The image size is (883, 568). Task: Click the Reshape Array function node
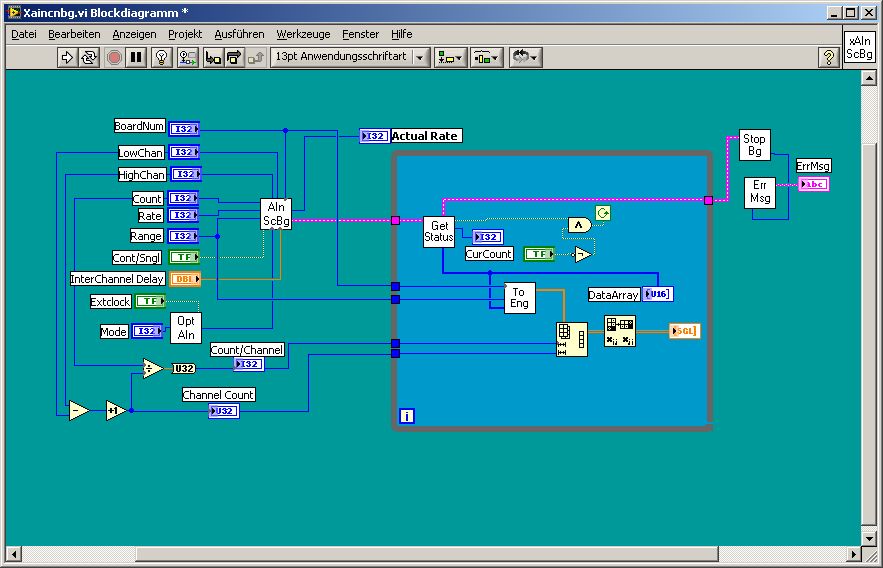572,339
